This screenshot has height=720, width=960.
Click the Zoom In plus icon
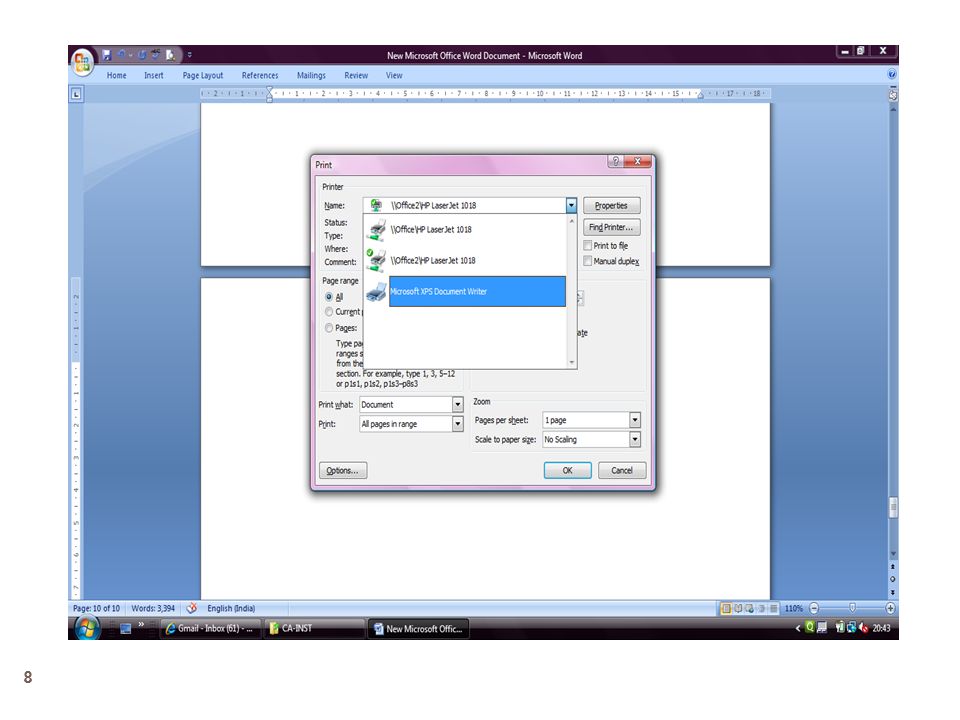890,609
